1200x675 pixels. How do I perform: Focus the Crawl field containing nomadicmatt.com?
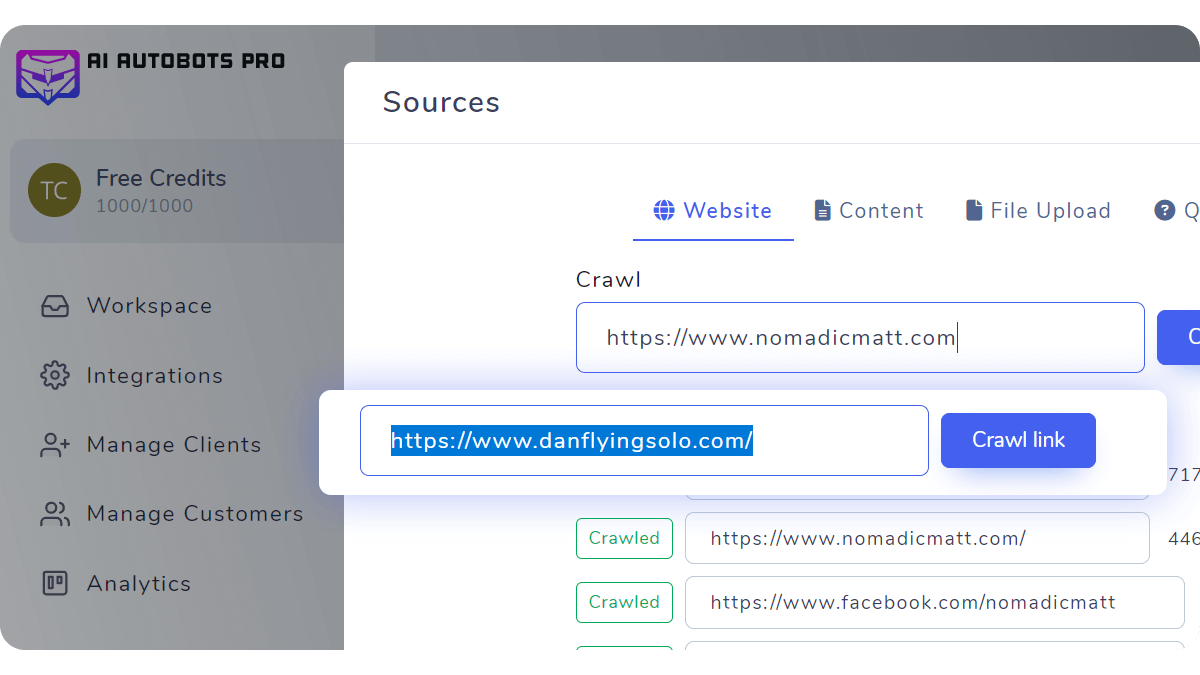[860, 338]
